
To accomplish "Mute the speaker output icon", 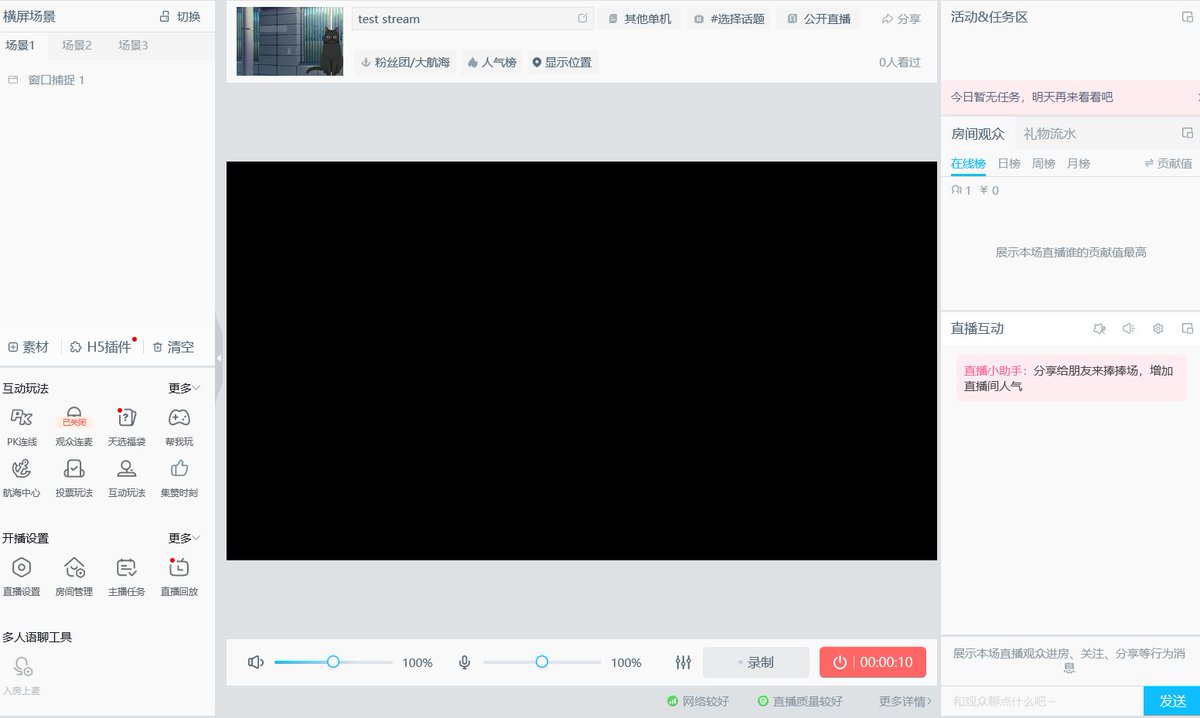I will (256, 662).
